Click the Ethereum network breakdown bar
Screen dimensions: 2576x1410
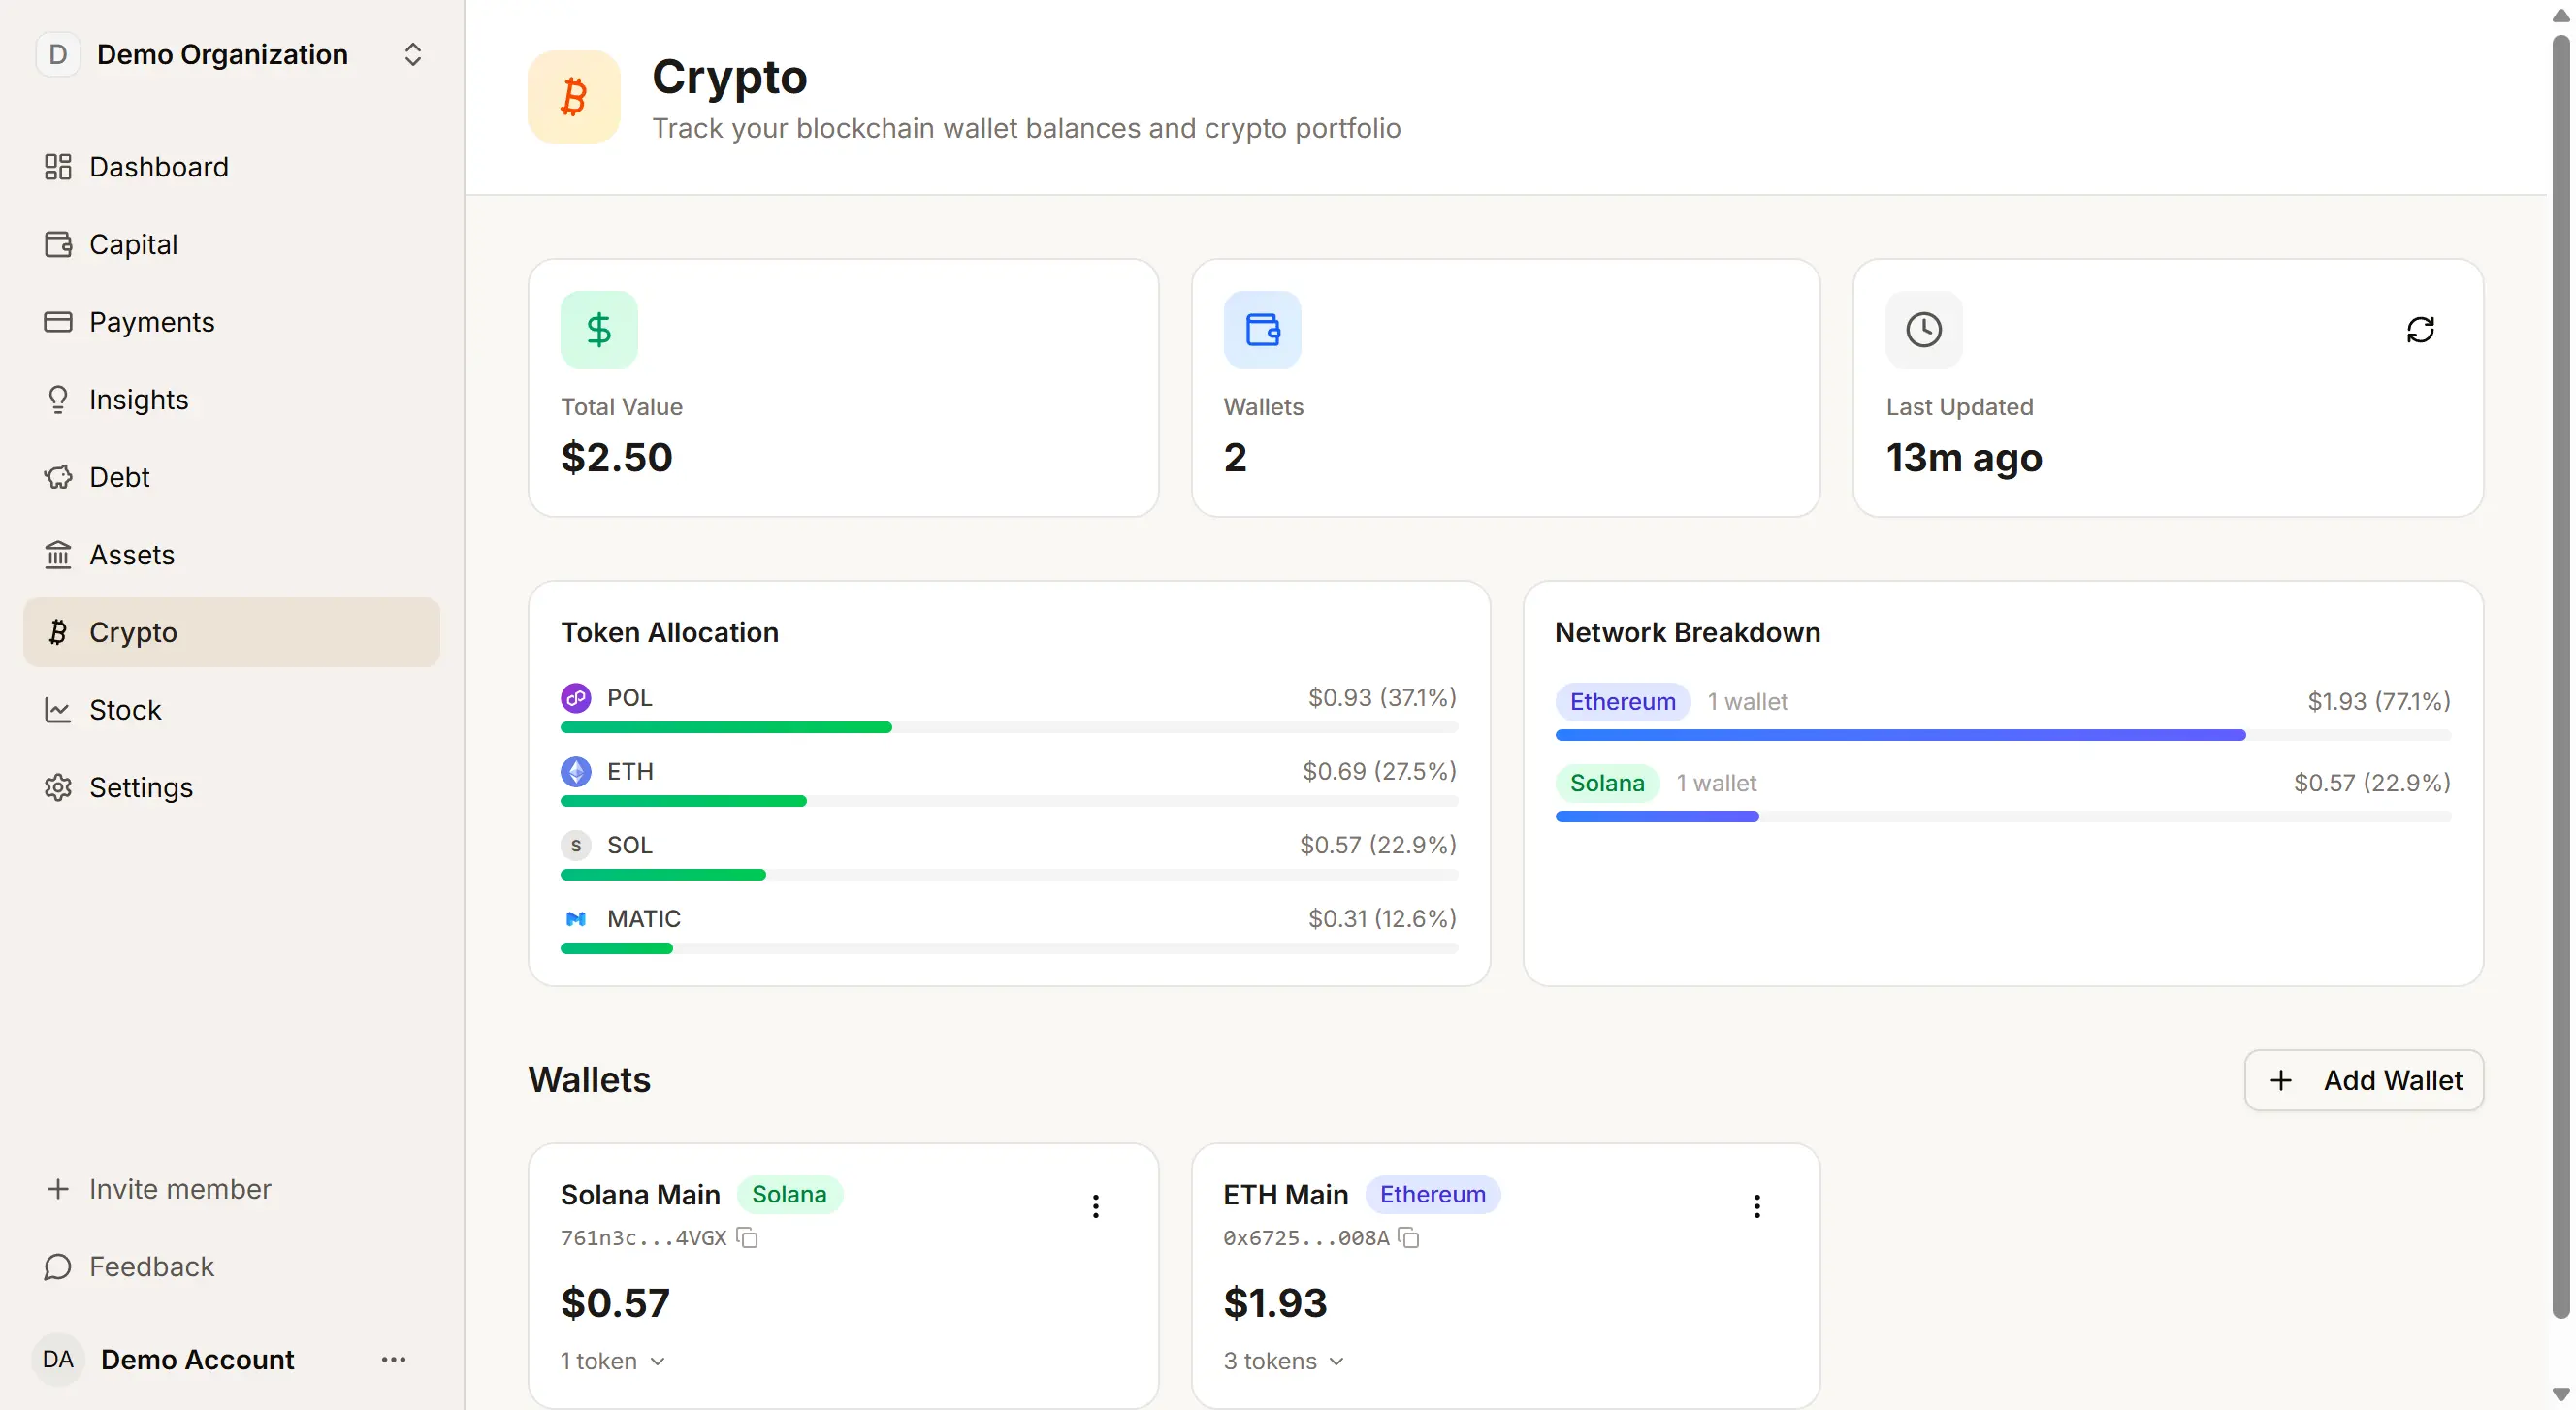(2003, 735)
